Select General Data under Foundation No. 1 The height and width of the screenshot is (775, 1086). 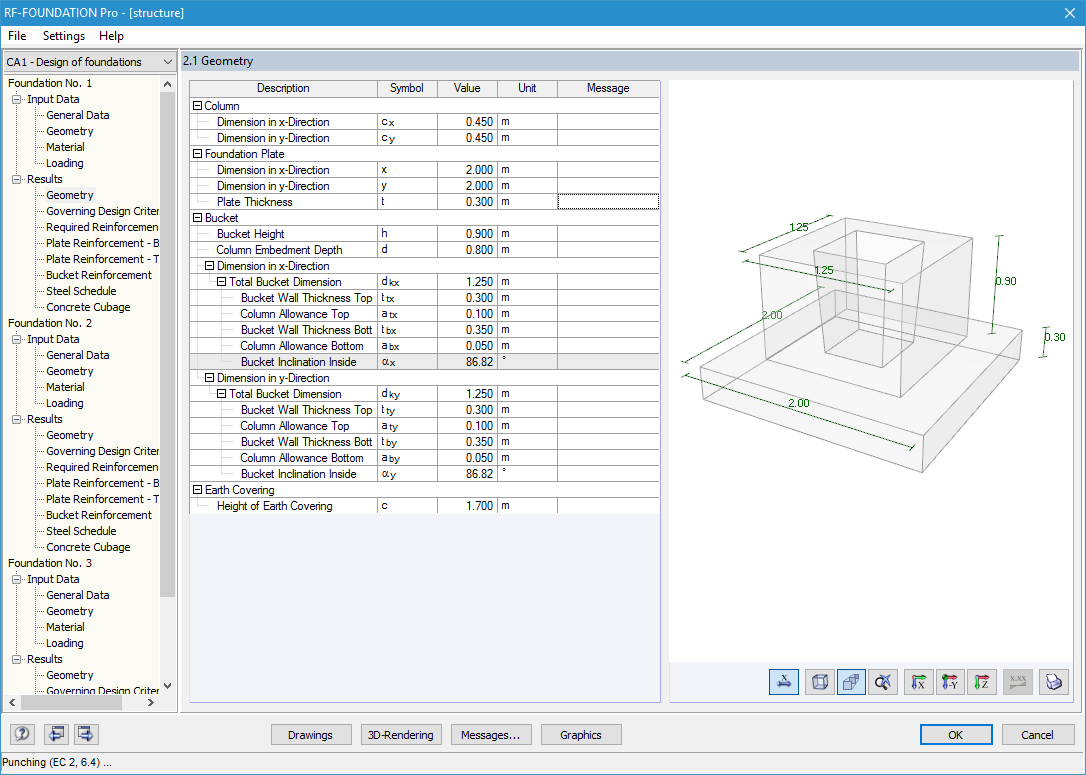click(x=78, y=115)
